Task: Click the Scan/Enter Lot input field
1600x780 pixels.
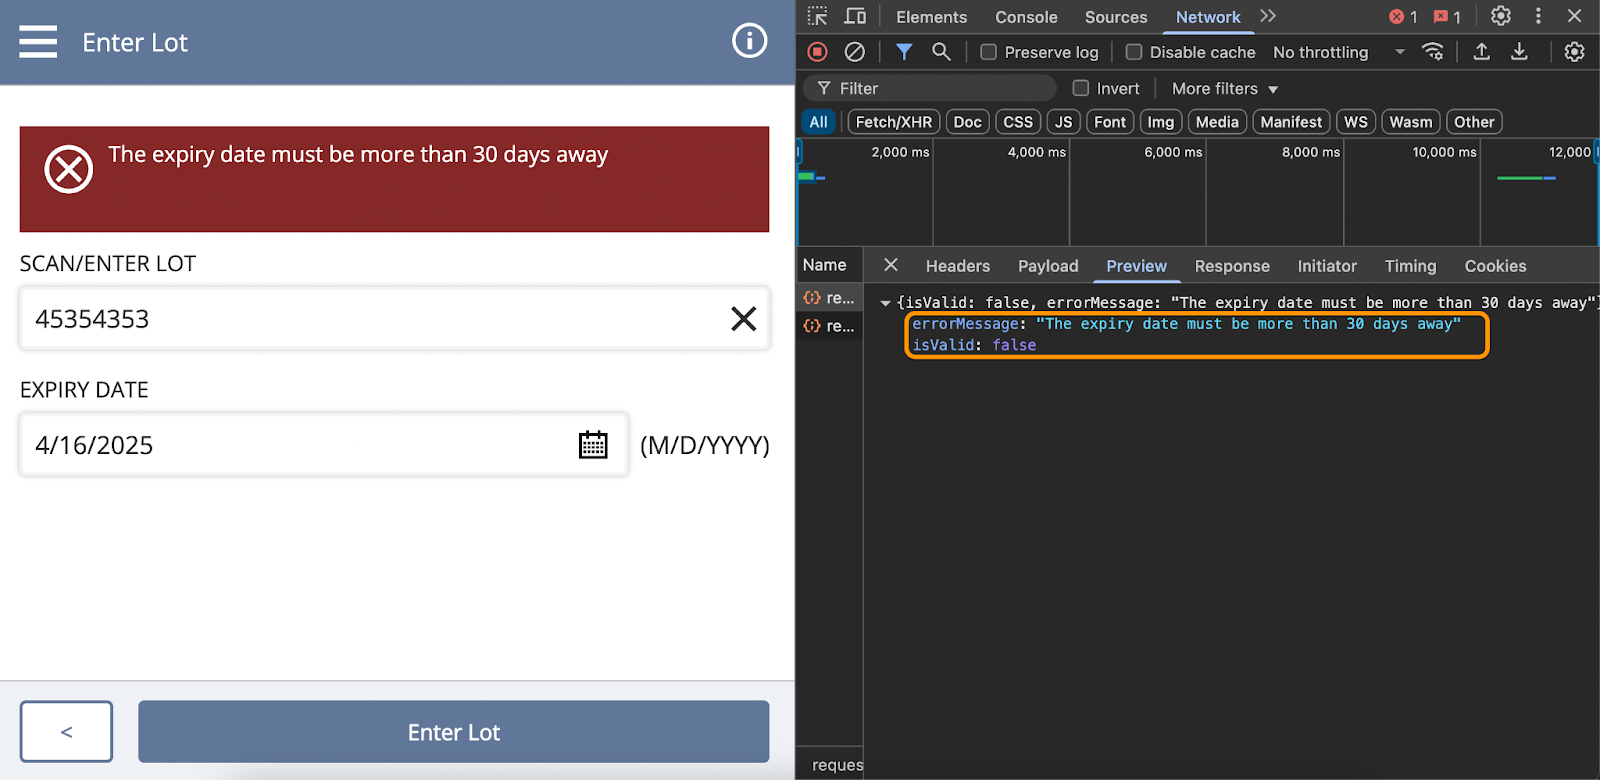Action: (x=370, y=319)
